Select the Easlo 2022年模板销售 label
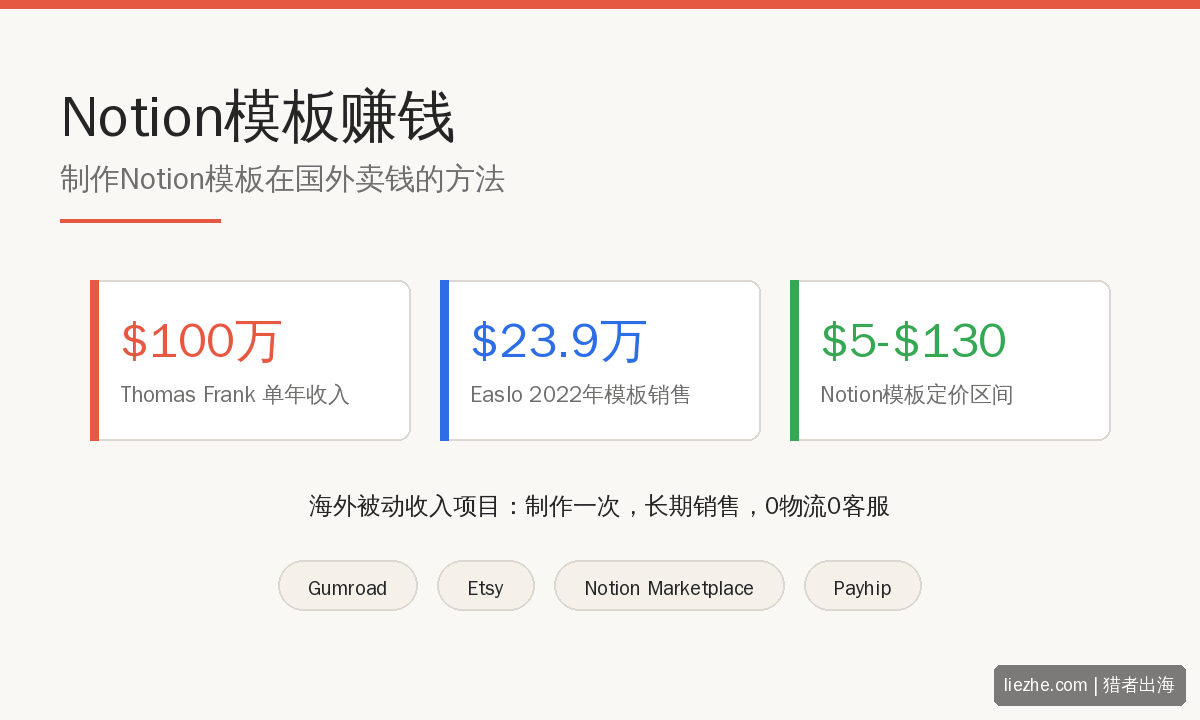This screenshot has height=720, width=1200. (x=580, y=395)
